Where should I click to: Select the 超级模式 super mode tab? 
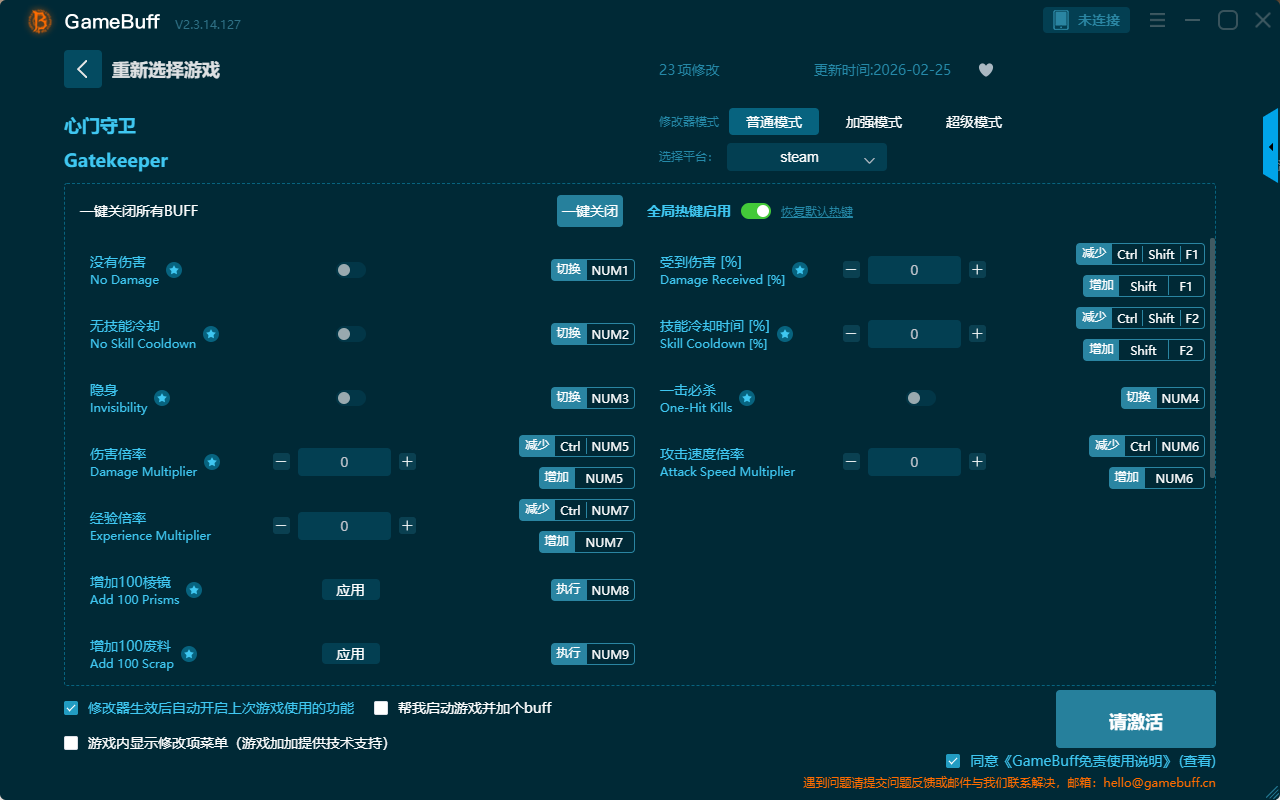pos(973,122)
